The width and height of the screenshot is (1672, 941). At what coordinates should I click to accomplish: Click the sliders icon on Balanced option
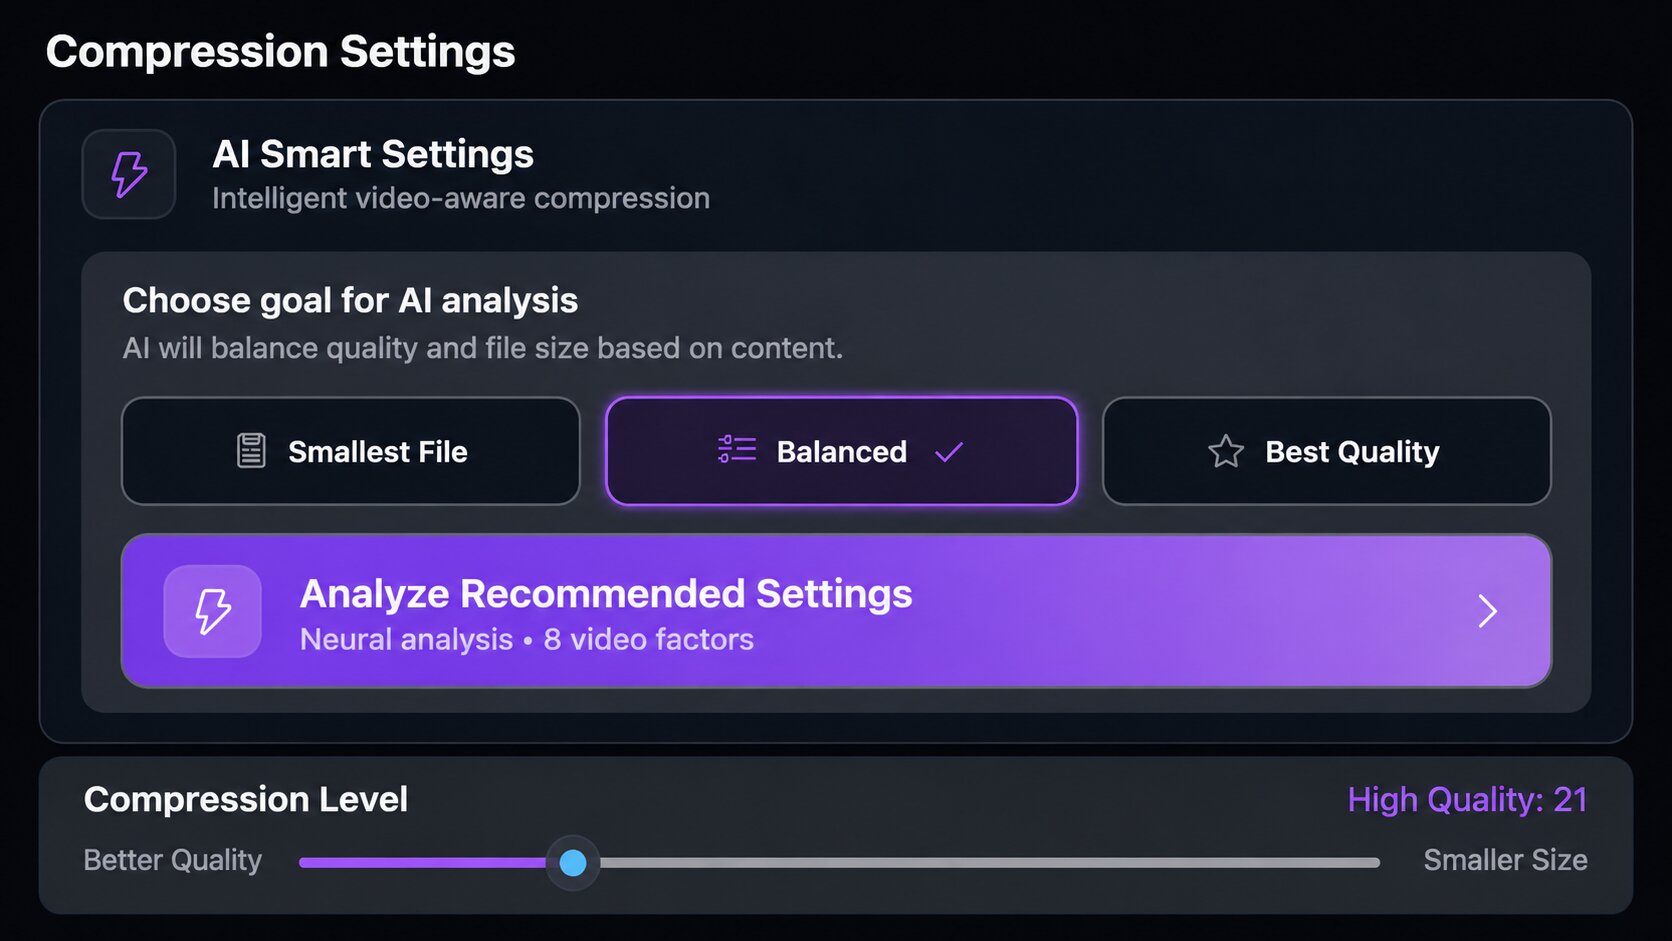(x=737, y=450)
